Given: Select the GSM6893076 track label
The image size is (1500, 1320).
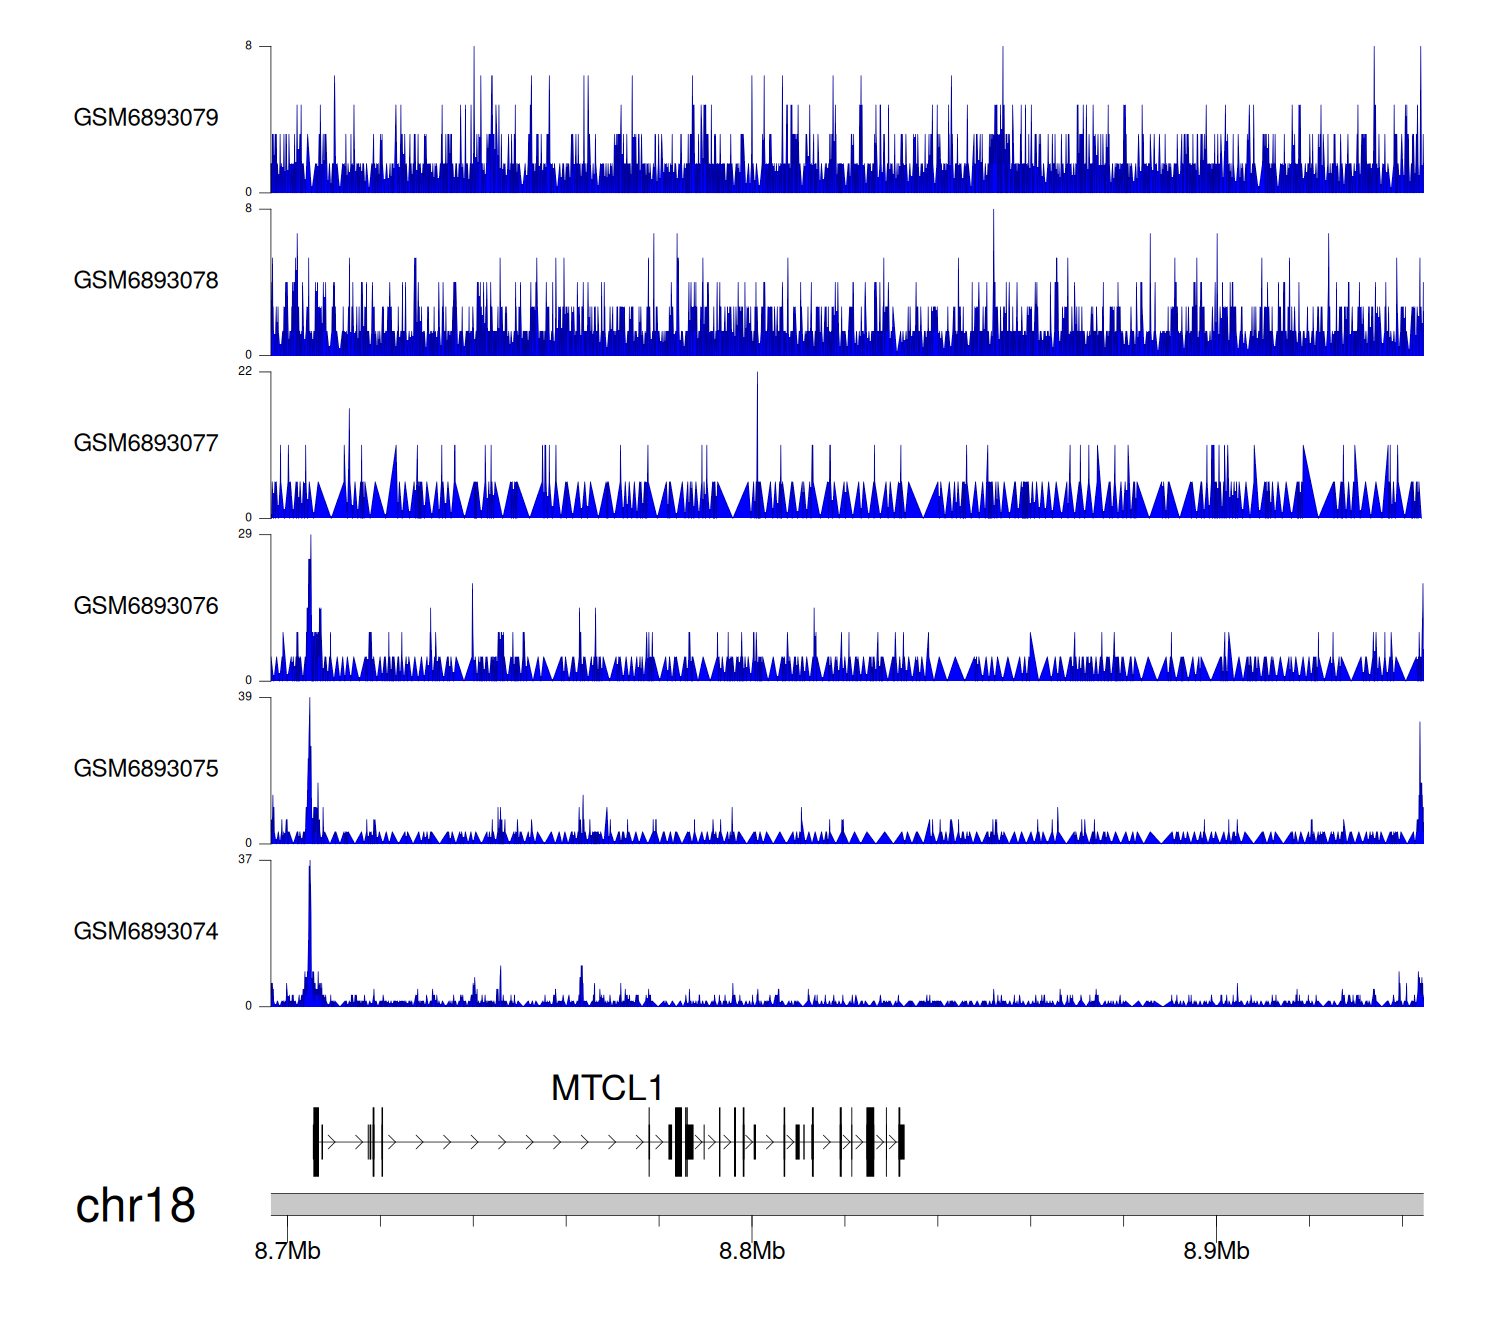Looking at the screenshot, I should coord(146,606).
